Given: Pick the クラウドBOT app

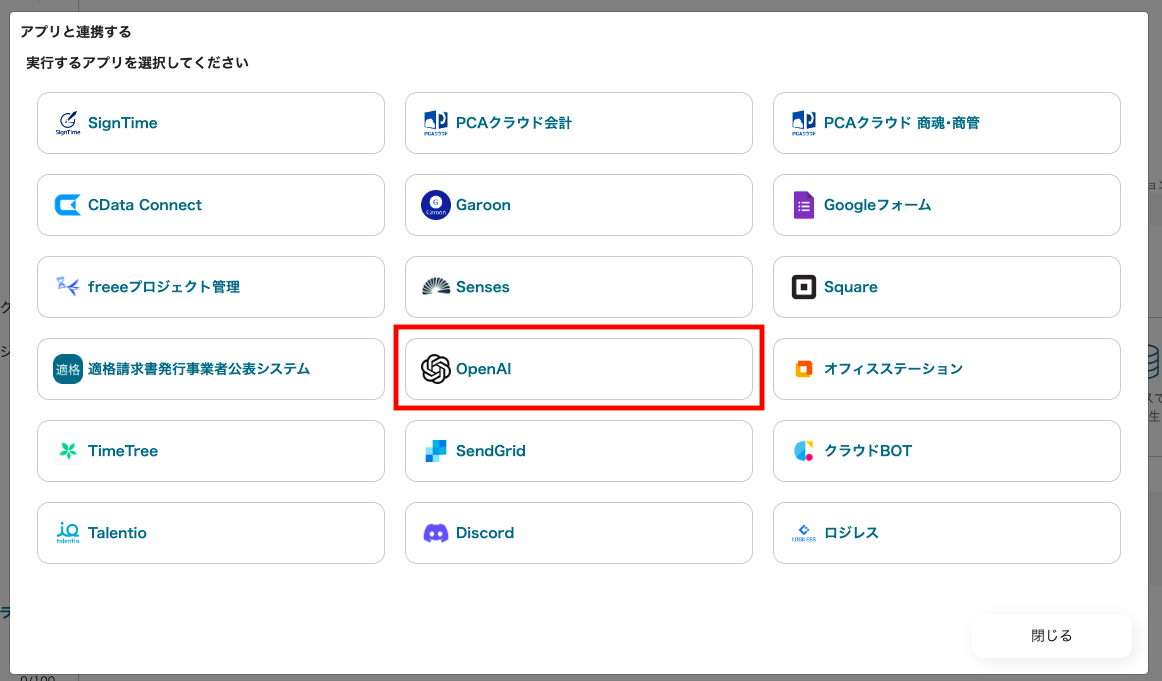Looking at the screenshot, I should pos(946,451).
